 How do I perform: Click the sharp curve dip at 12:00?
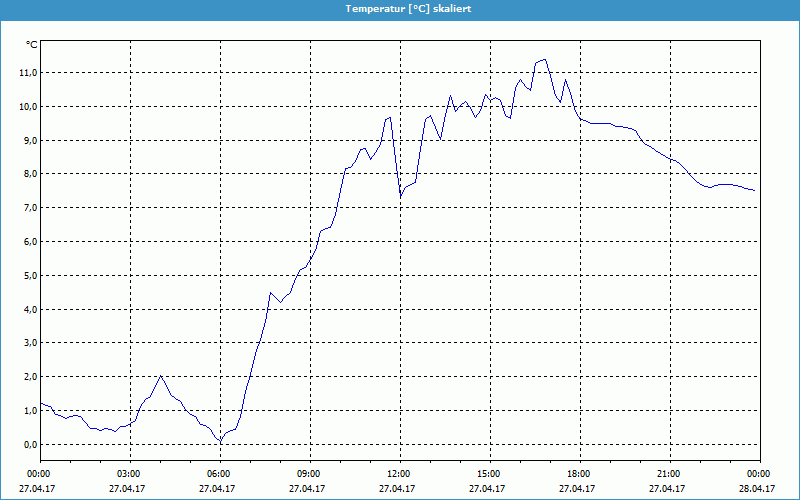point(401,195)
